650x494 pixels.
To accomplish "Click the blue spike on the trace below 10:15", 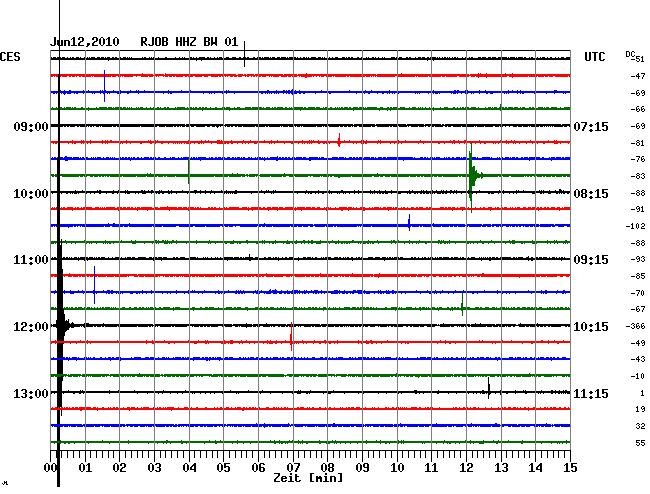I will tap(409, 223).
